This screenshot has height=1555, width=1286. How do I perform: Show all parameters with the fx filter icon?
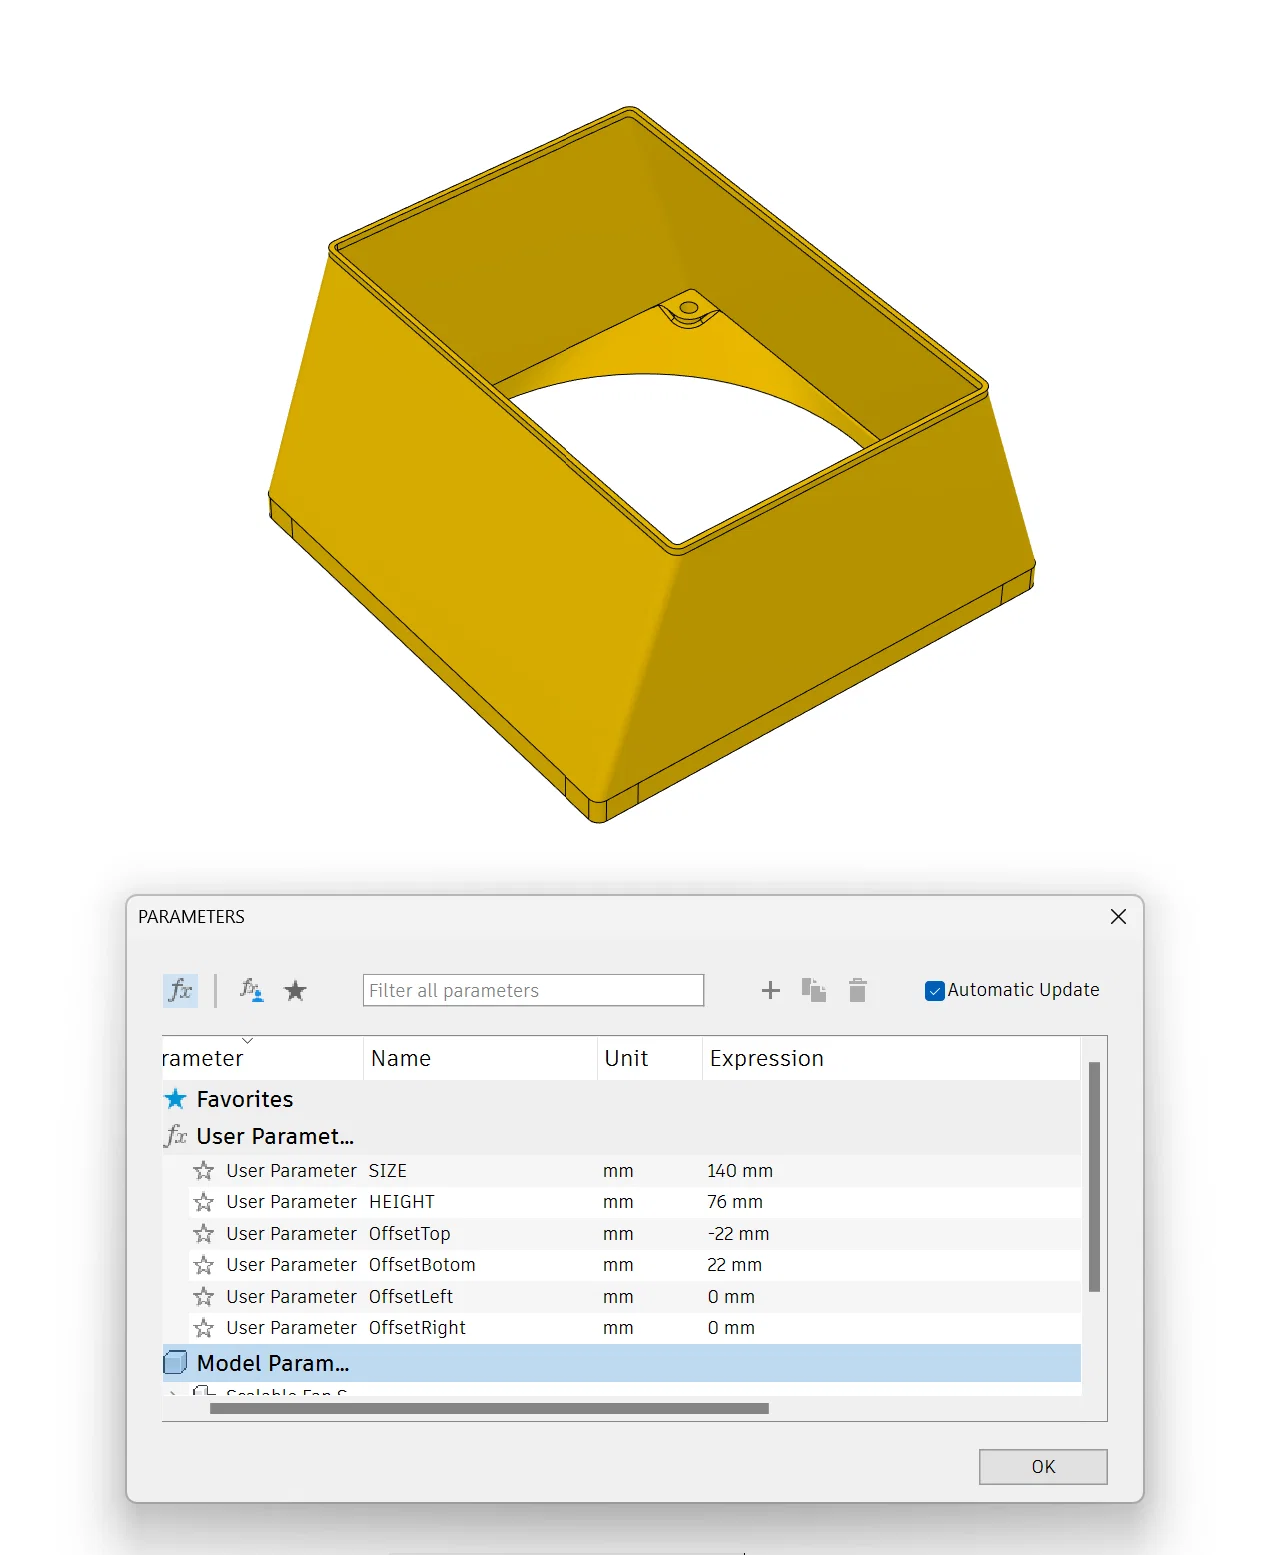coord(180,990)
